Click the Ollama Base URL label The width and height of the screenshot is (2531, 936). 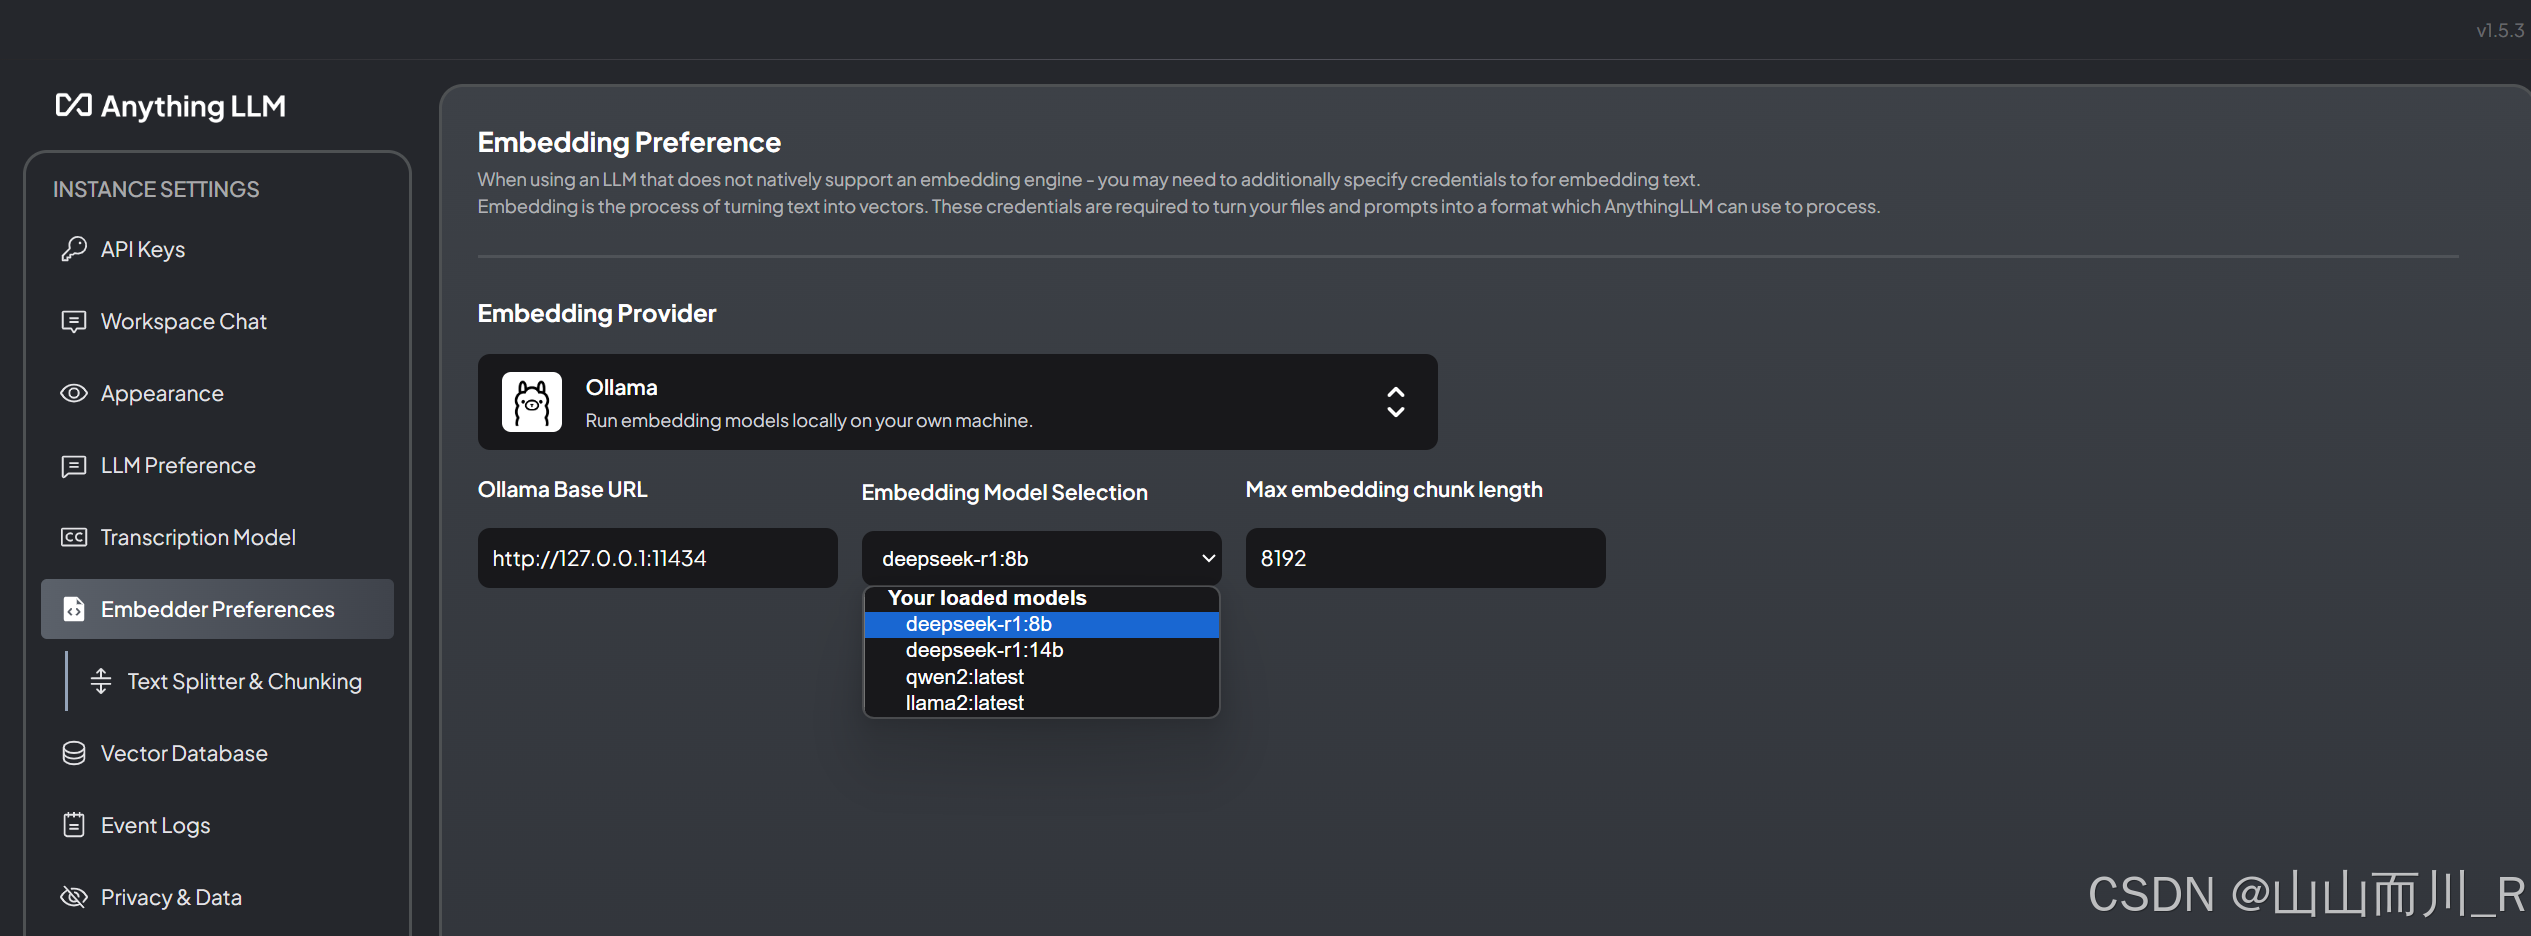563,489
